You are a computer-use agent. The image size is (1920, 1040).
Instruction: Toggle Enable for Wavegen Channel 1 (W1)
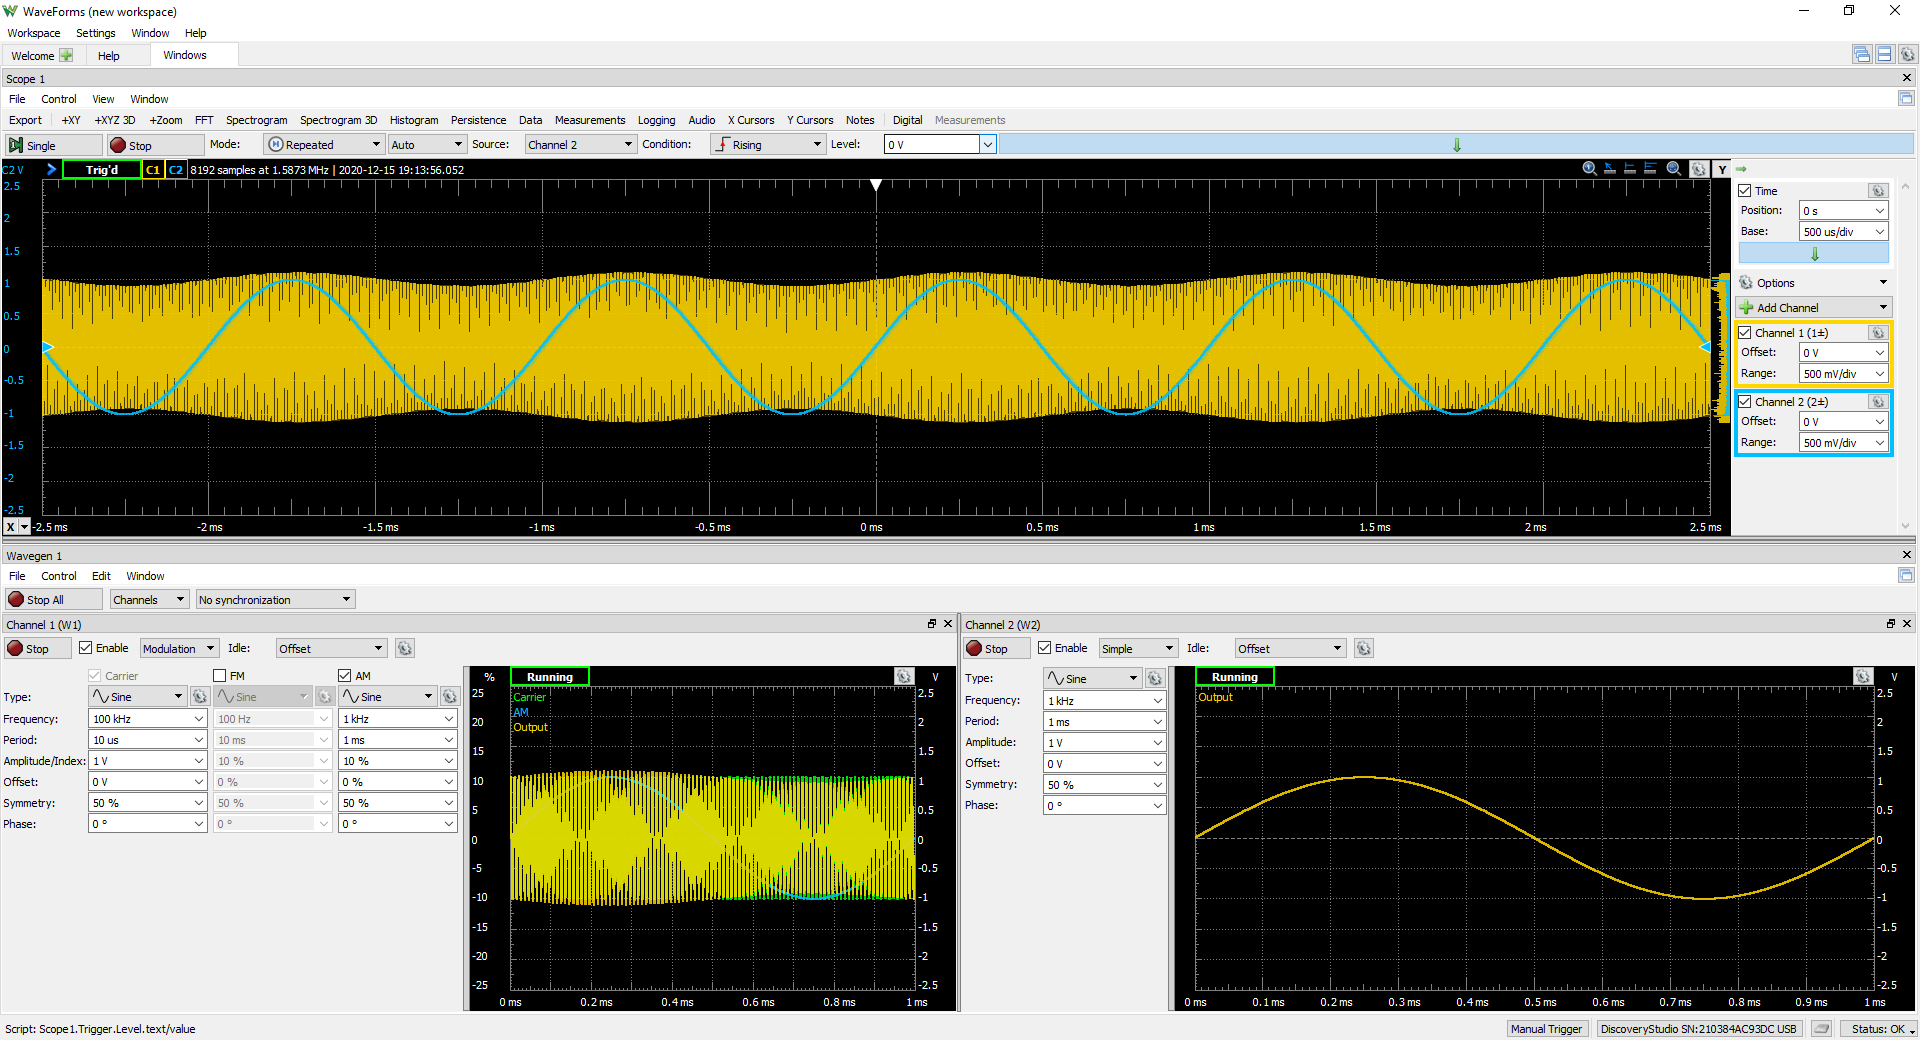tap(86, 648)
